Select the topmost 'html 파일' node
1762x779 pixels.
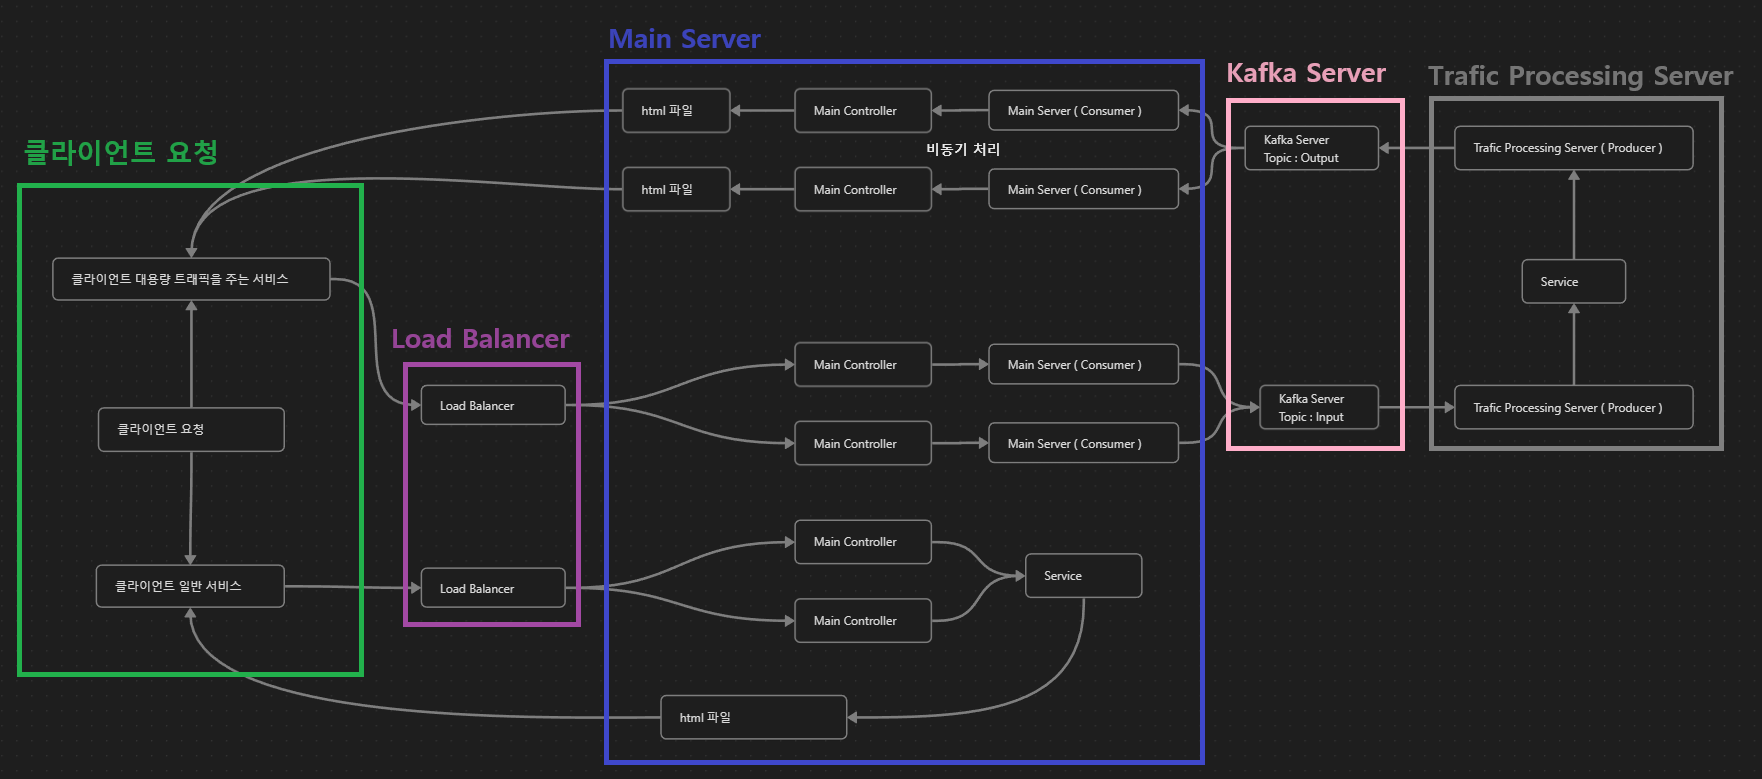point(676,110)
